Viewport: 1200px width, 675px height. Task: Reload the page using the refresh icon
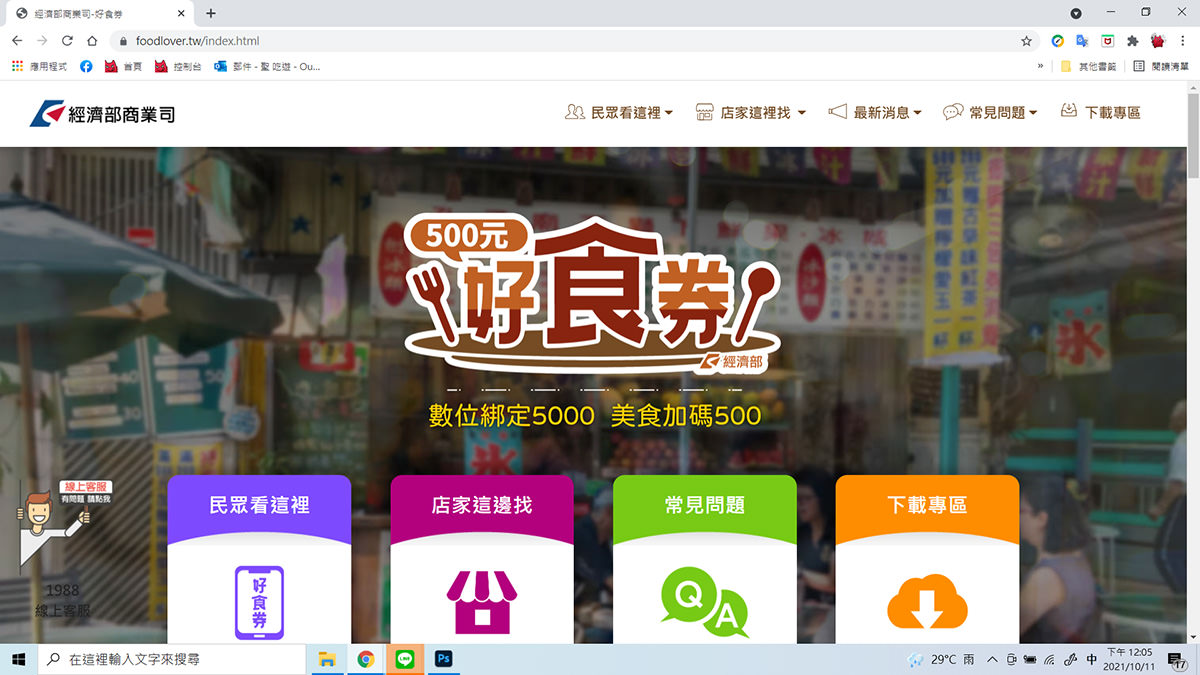pyautogui.click(x=67, y=41)
